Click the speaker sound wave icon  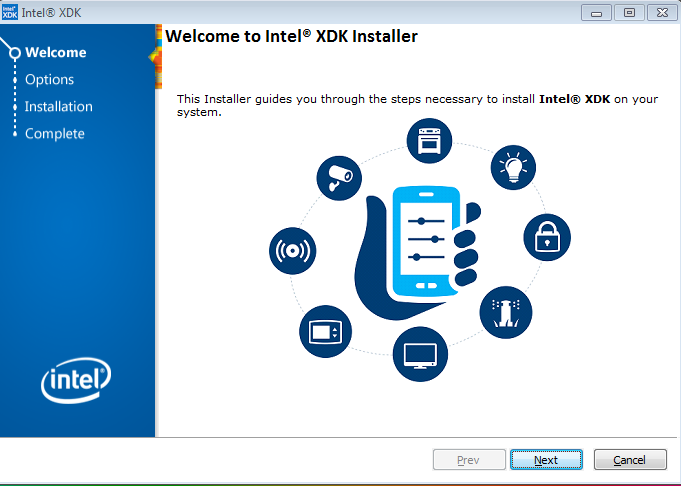point(292,251)
